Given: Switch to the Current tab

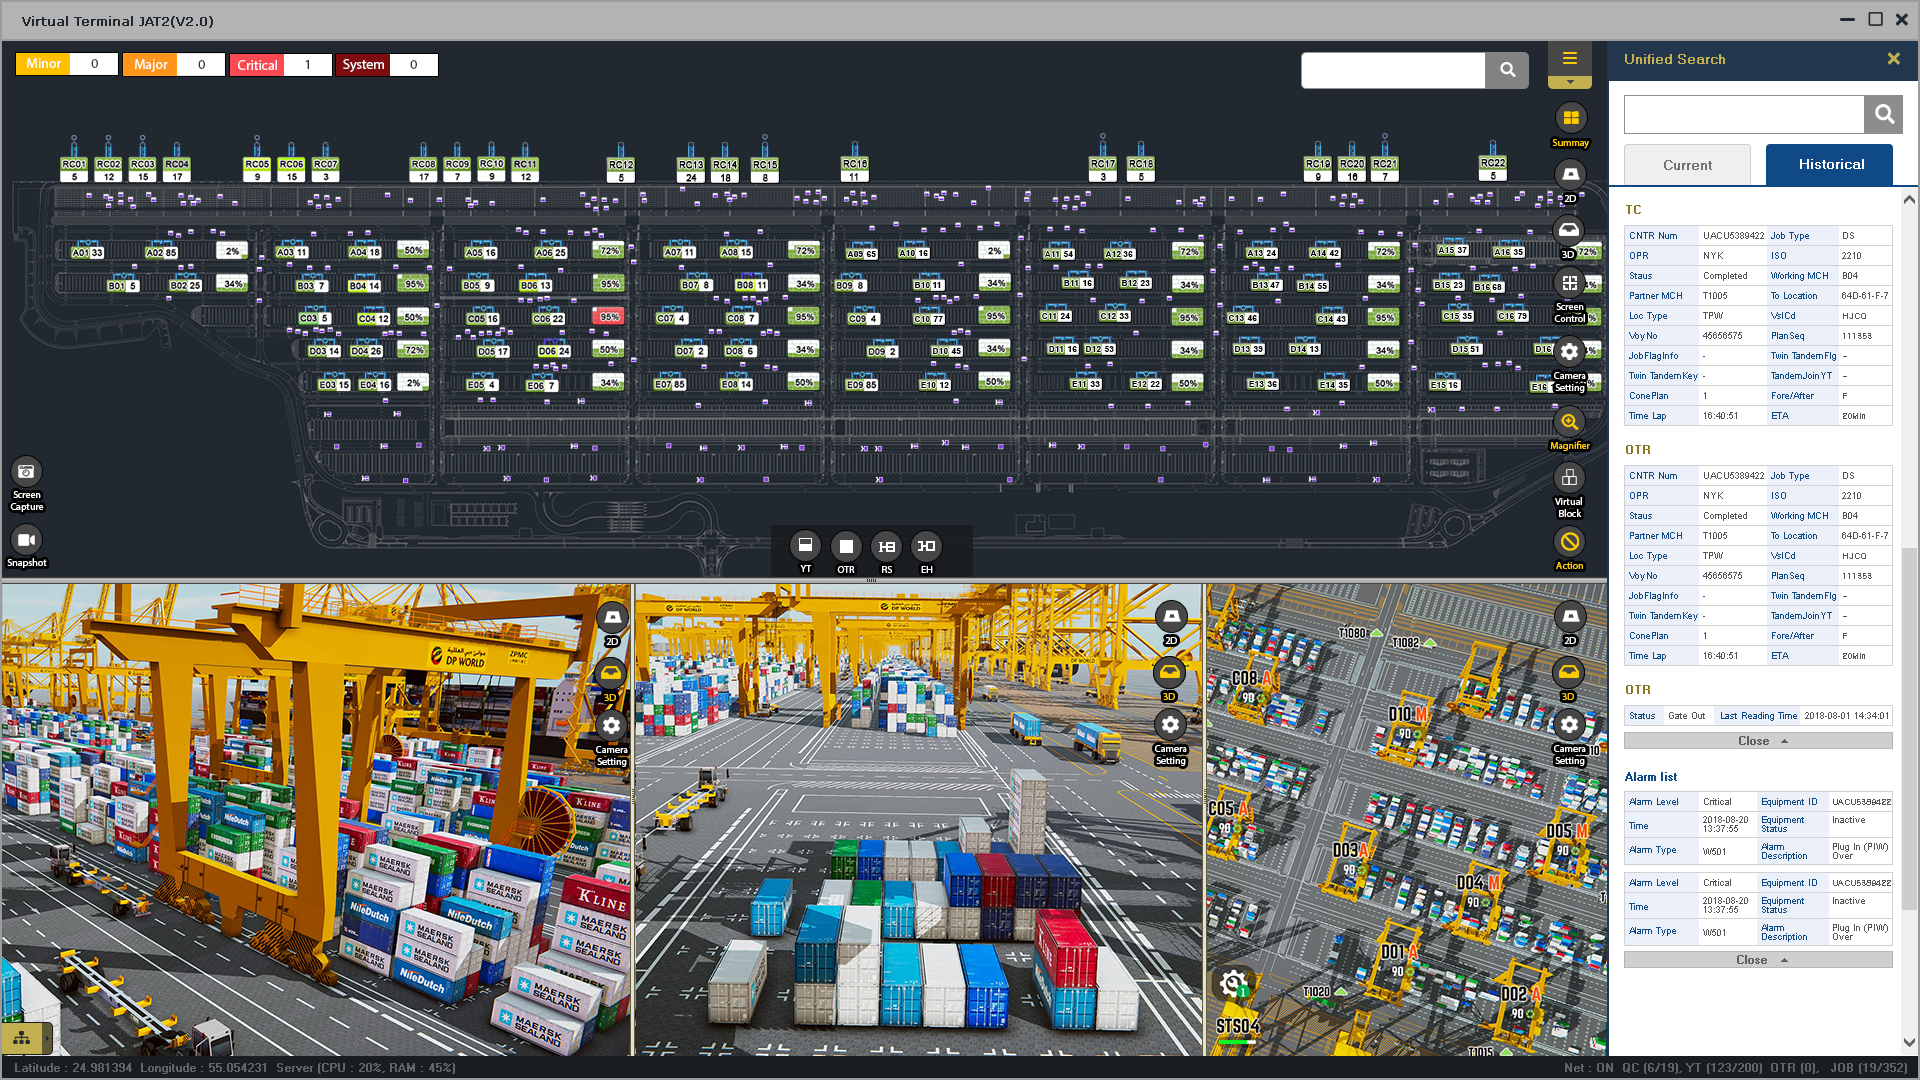Looking at the screenshot, I should point(1687,165).
